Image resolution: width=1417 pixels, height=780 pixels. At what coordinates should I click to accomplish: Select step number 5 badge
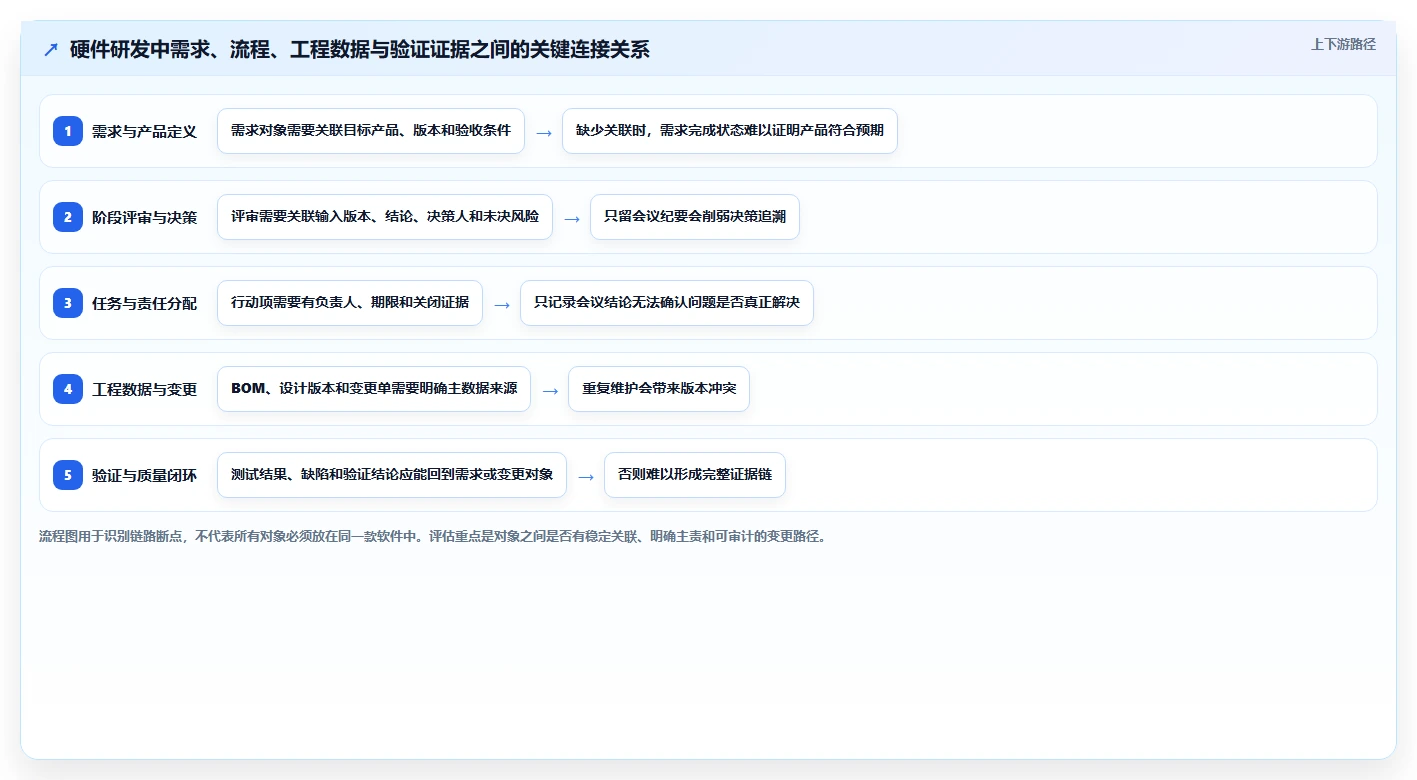click(68, 475)
